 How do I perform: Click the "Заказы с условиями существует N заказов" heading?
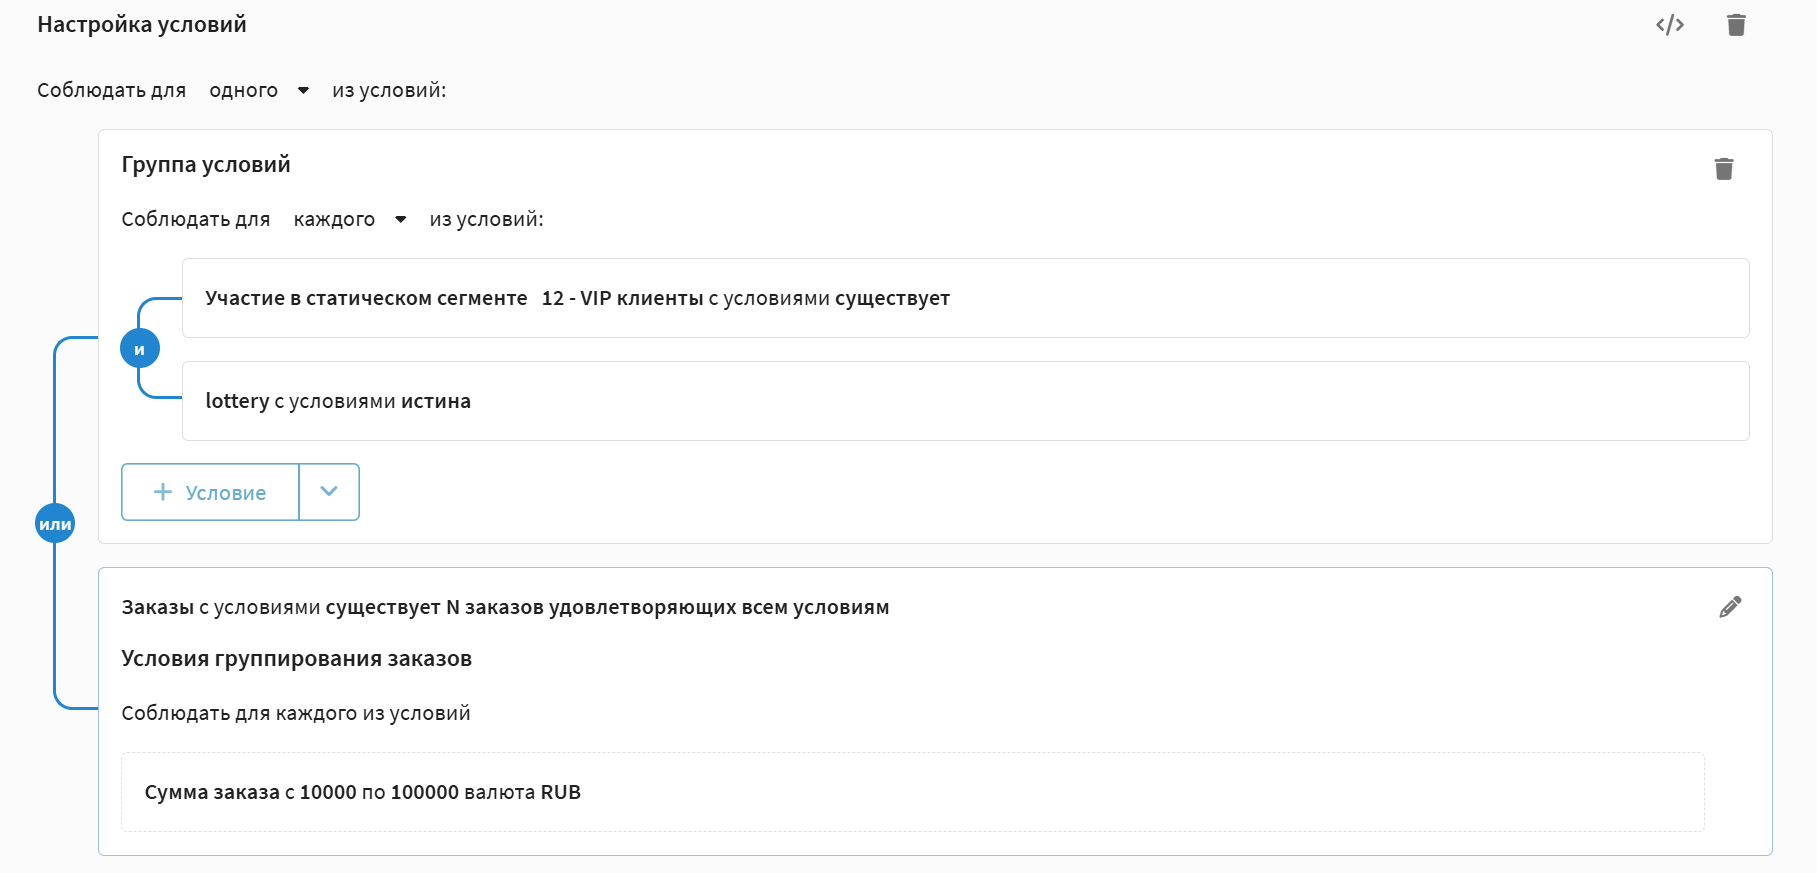coord(505,607)
